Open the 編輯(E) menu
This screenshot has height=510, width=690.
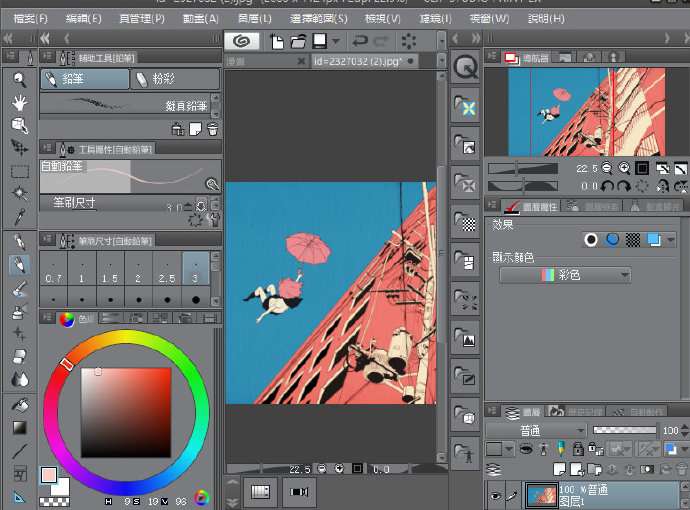click(x=84, y=18)
